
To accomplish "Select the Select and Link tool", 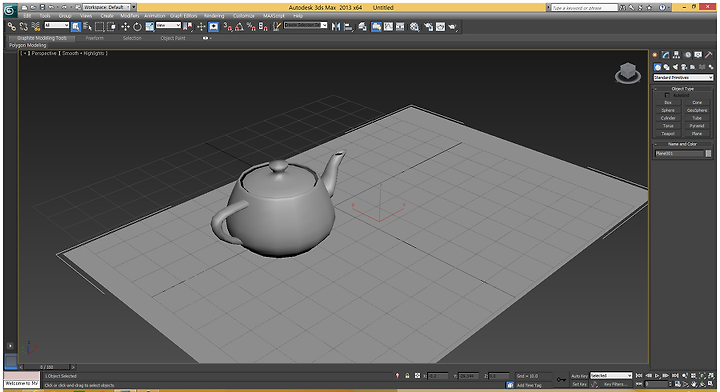I will point(12,27).
